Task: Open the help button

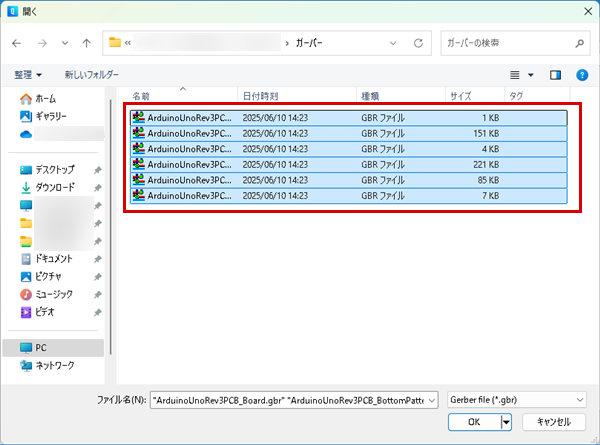Action: click(582, 75)
